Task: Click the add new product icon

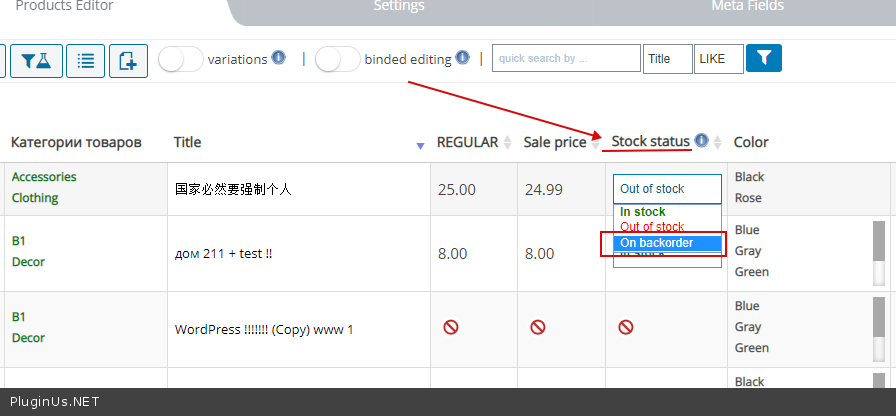Action: click(129, 60)
